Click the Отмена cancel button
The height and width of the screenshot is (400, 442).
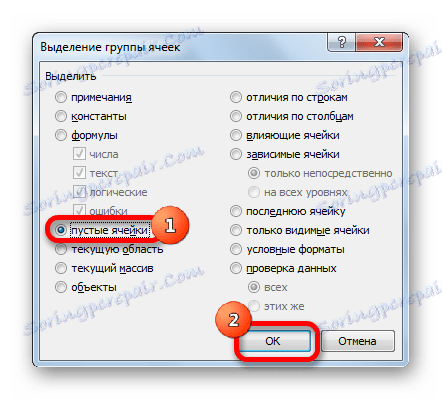coord(357,341)
